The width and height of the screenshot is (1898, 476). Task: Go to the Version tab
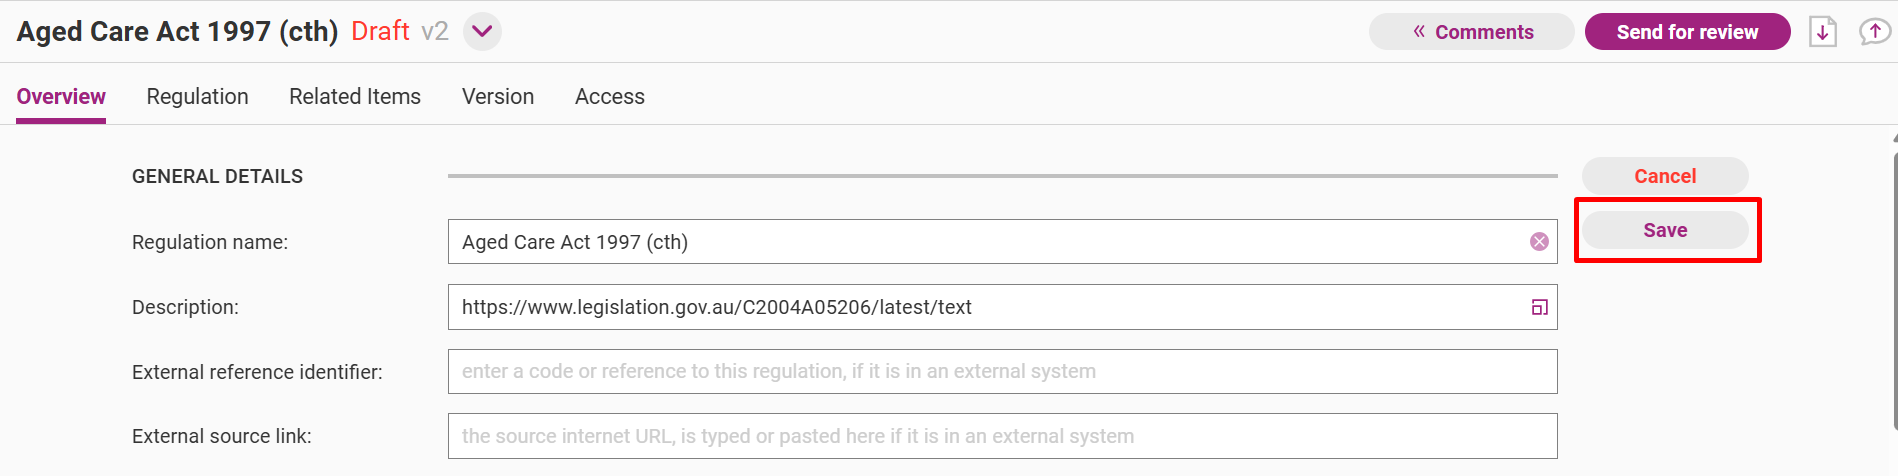[498, 97]
